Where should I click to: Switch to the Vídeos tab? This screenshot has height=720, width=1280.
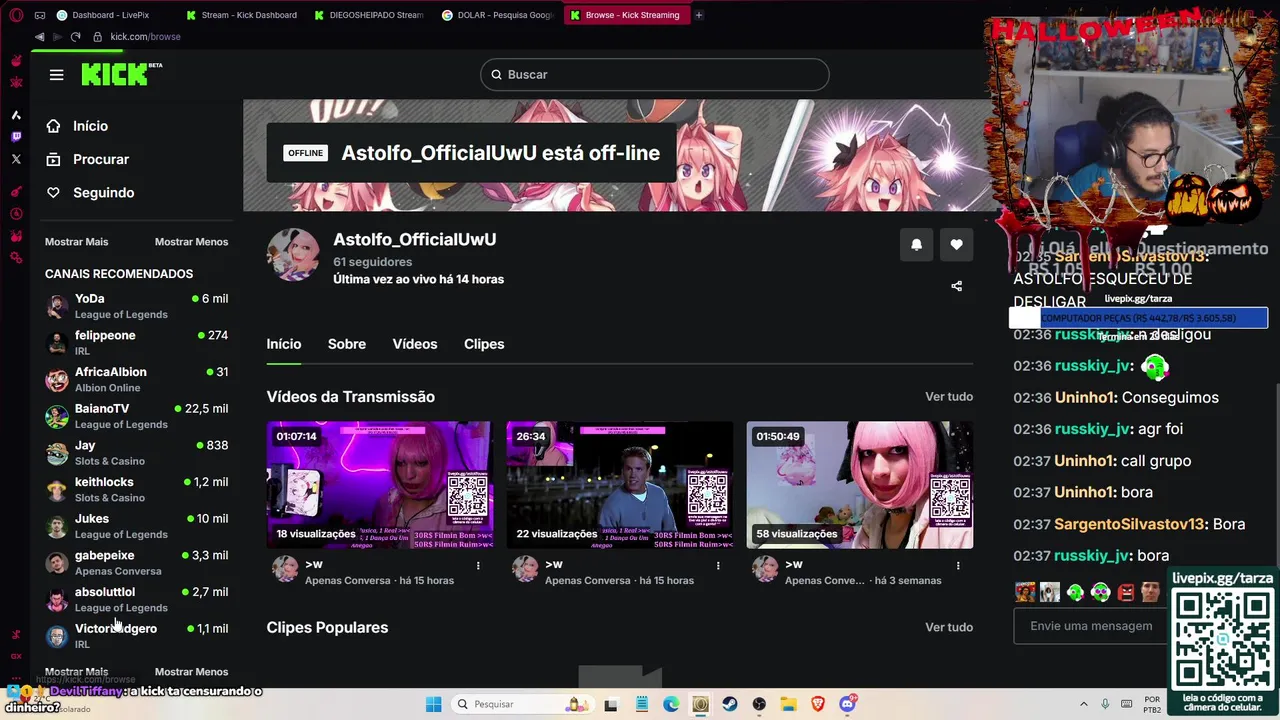point(415,344)
